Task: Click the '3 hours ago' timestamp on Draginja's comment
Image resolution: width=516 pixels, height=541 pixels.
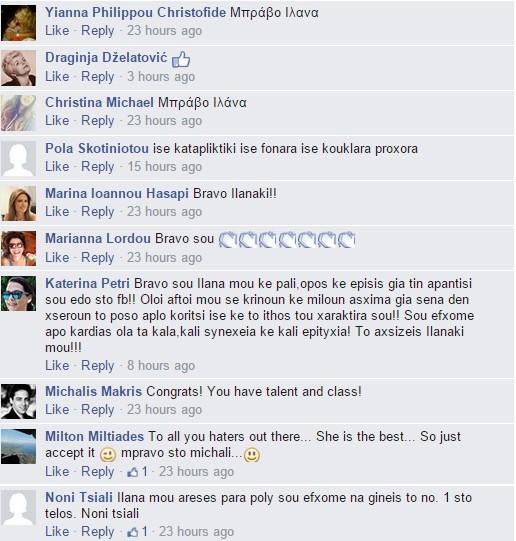Action: [161, 77]
